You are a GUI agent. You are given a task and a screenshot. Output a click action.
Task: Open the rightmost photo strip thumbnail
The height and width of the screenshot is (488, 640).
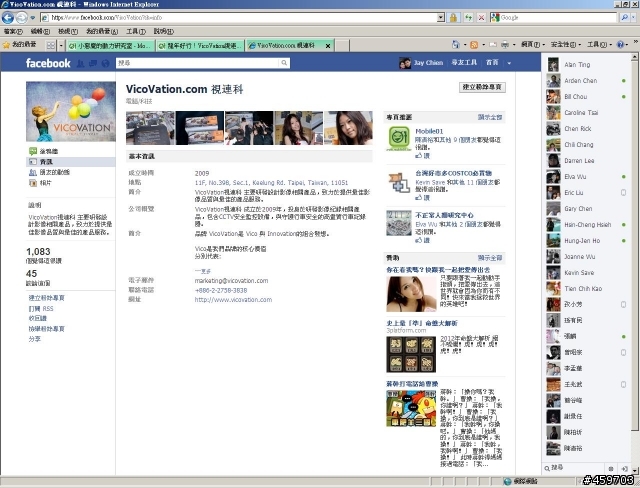tap(348, 128)
